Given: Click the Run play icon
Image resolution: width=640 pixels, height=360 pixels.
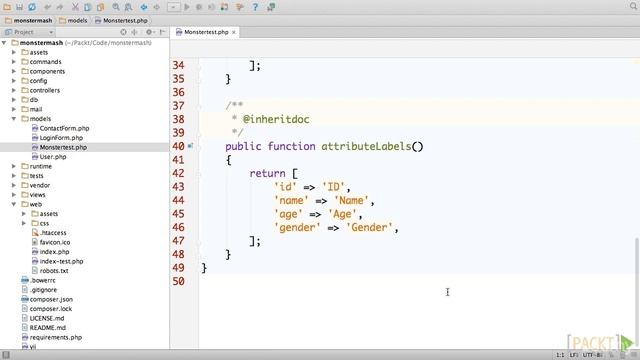Looking at the screenshot, I should click(187, 7).
